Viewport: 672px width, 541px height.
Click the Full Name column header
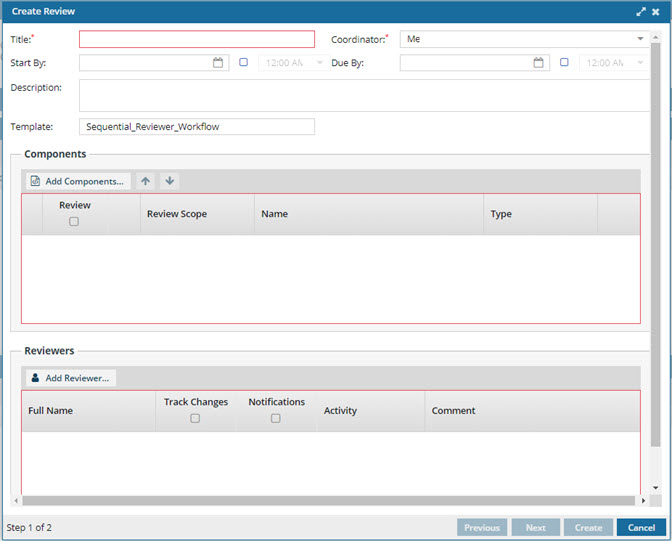click(x=88, y=411)
